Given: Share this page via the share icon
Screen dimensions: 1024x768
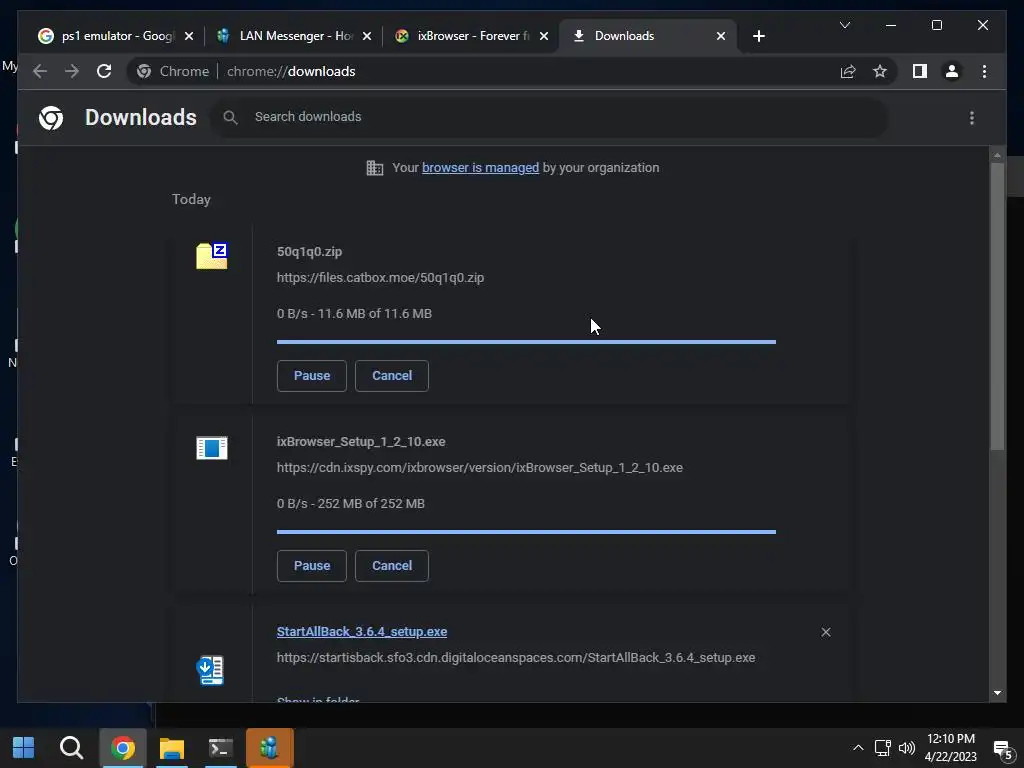Looking at the screenshot, I should 848,71.
